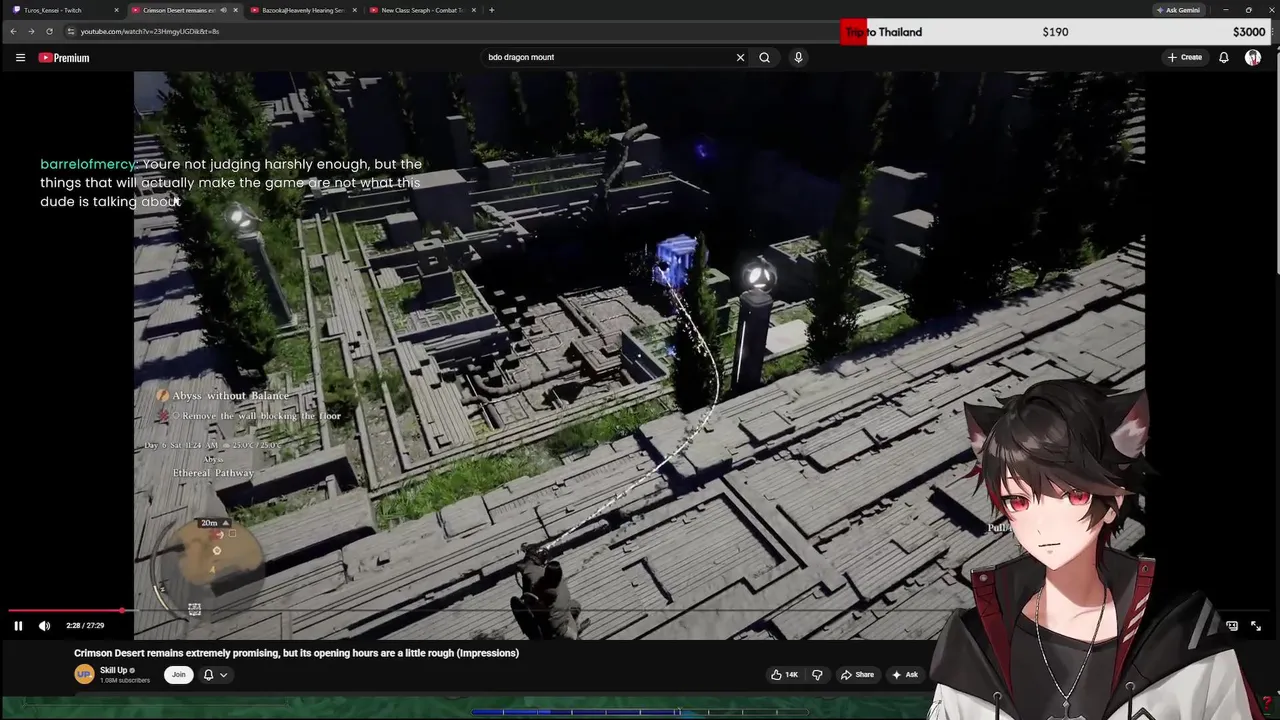Image resolution: width=1280 pixels, height=720 pixels.
Task: Open the browser three-dot menu
Action: pyautogui.click(x=1271, y=31)
